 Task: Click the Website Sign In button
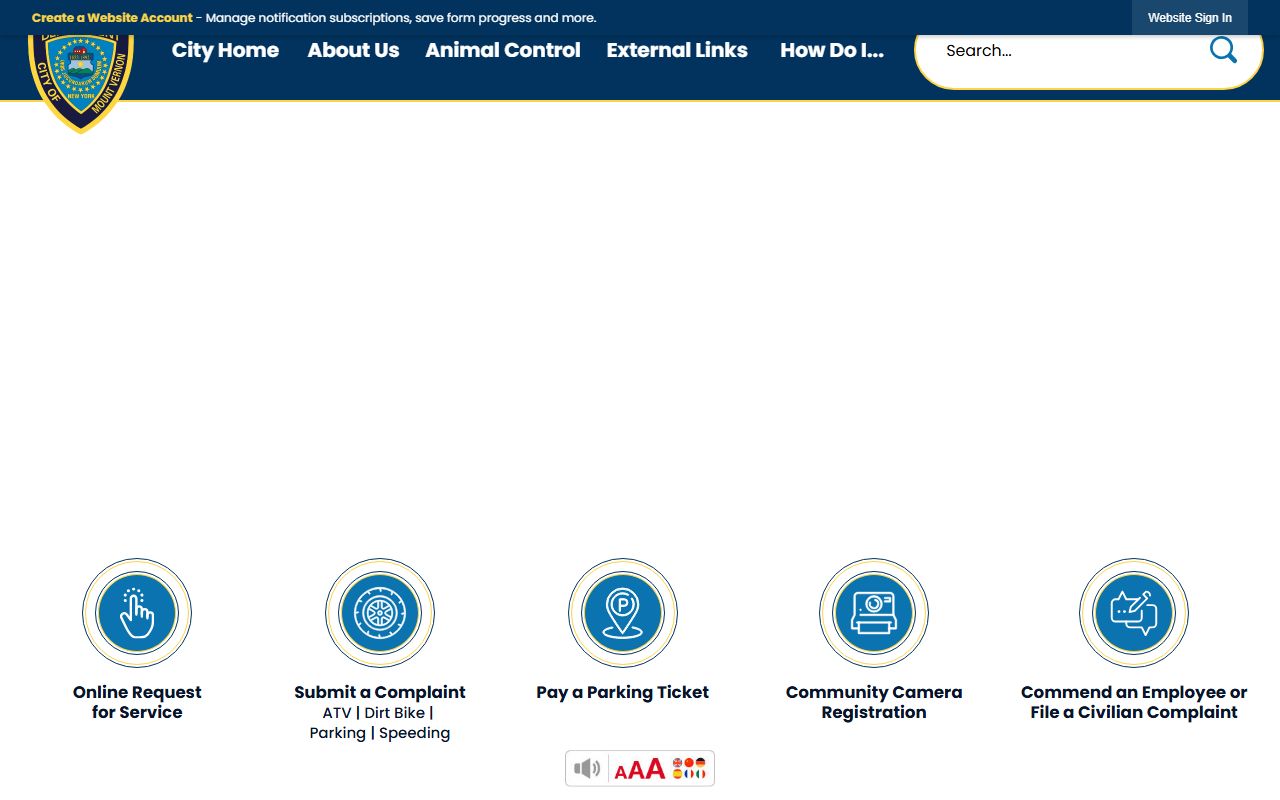[1189, 18]
